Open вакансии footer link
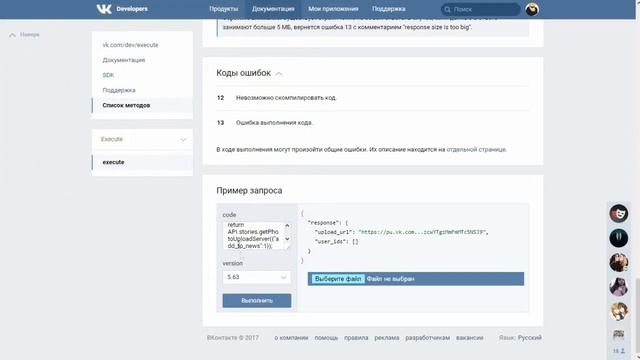The image size is (640, 360). click(x=469, y=338)
